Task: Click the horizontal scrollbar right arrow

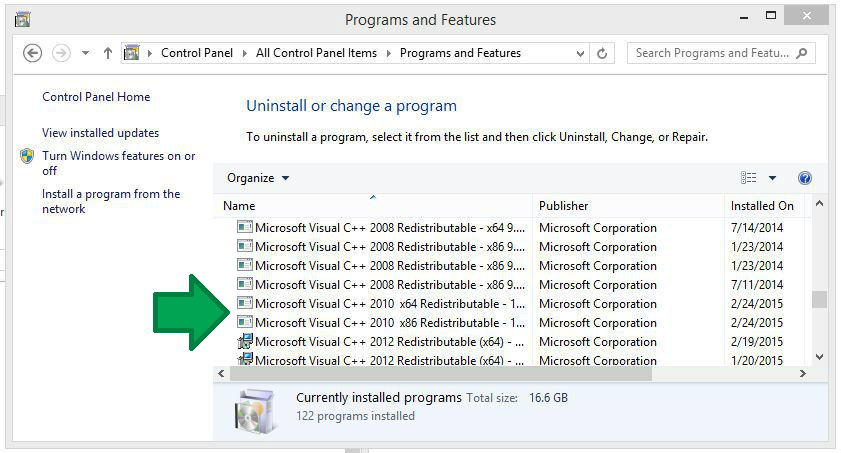Action: pyautogui.click(x=802, y=374)
